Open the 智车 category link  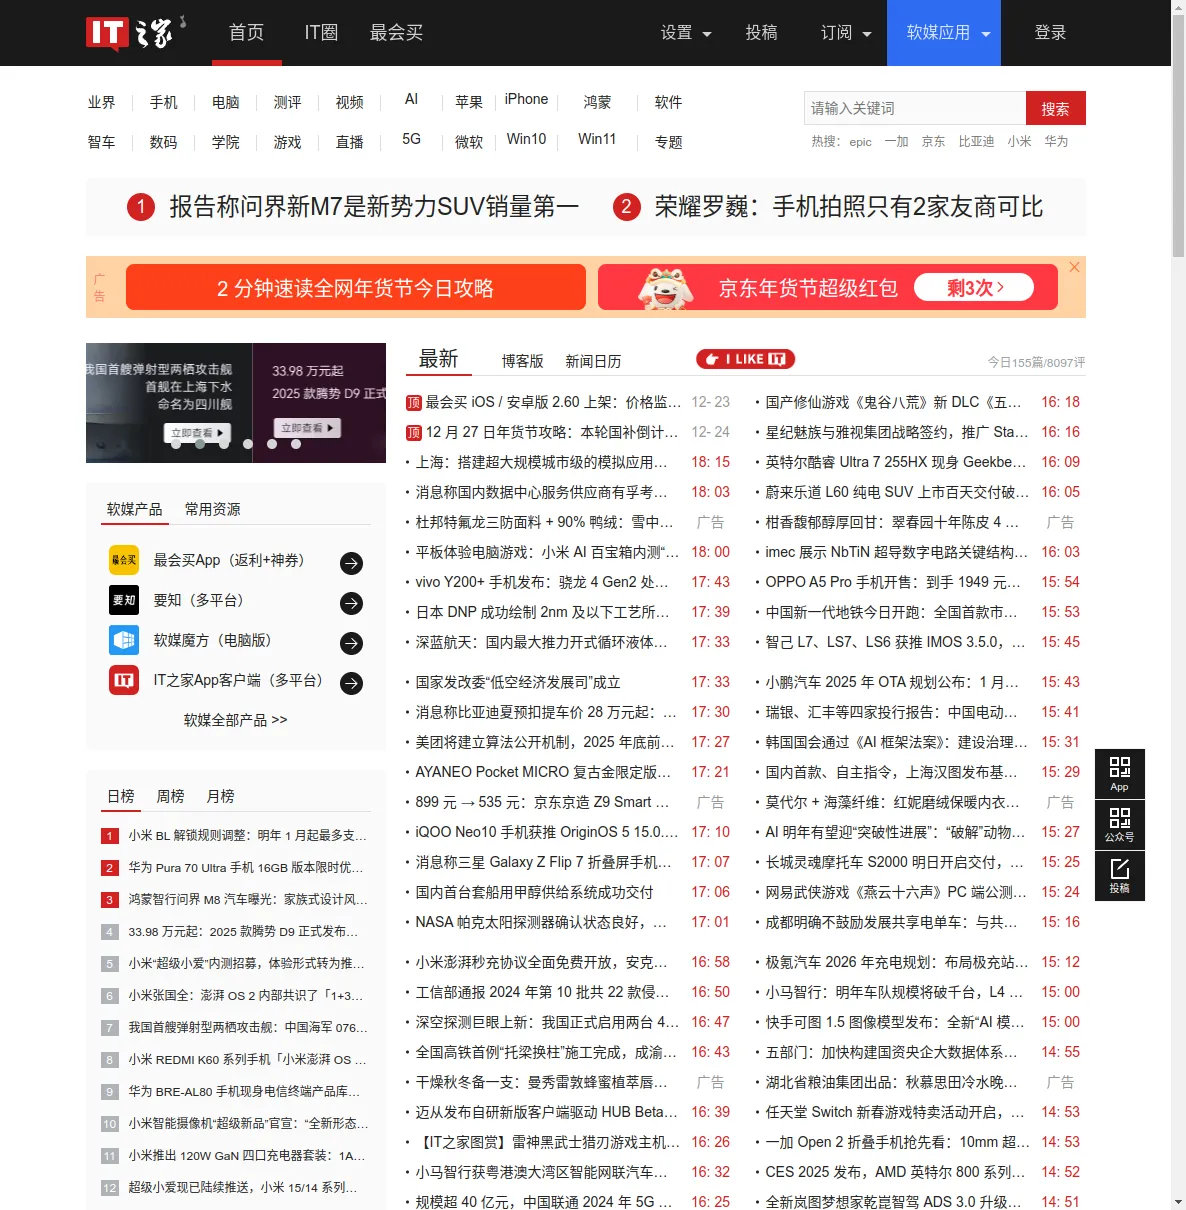pos(101,142)
